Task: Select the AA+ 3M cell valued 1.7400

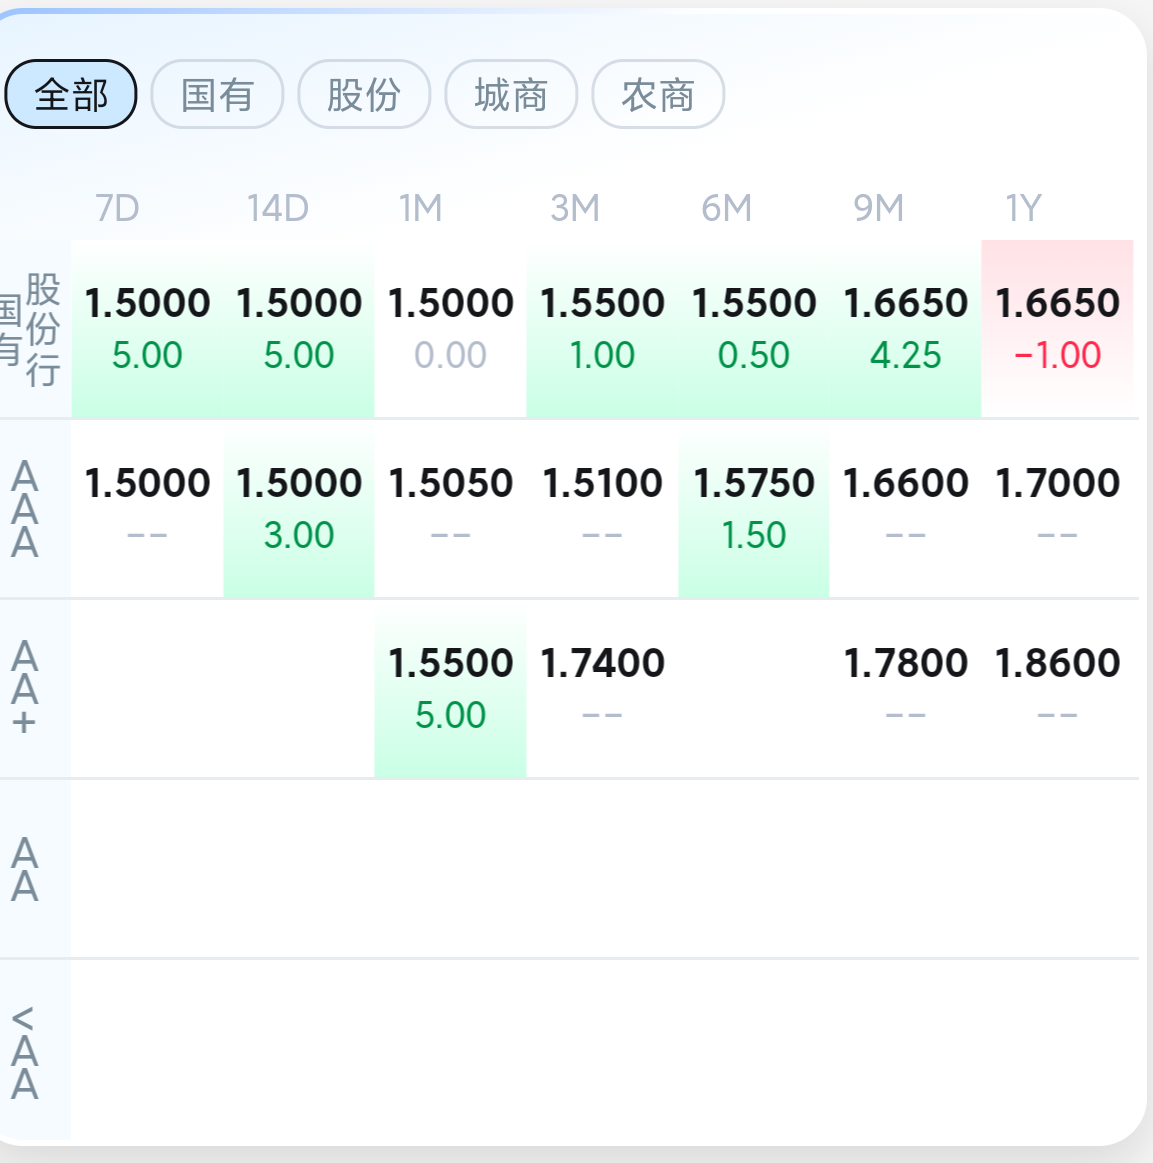Action: click(602, 689)
